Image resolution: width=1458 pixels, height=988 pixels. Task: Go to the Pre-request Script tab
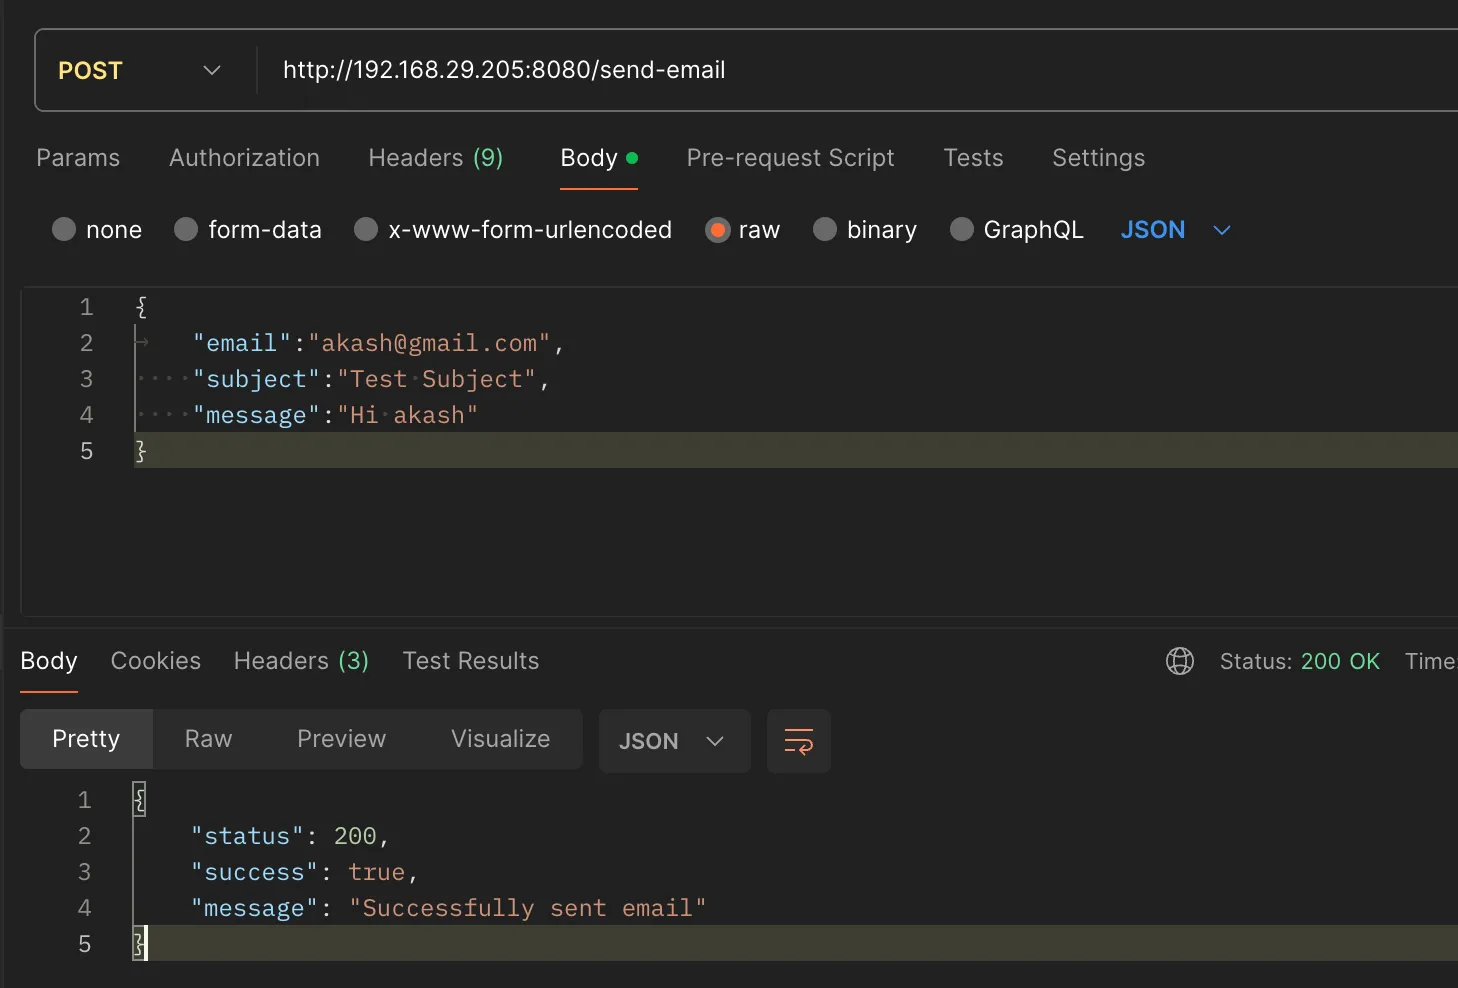pyautogui.click(x=790, y=158)
